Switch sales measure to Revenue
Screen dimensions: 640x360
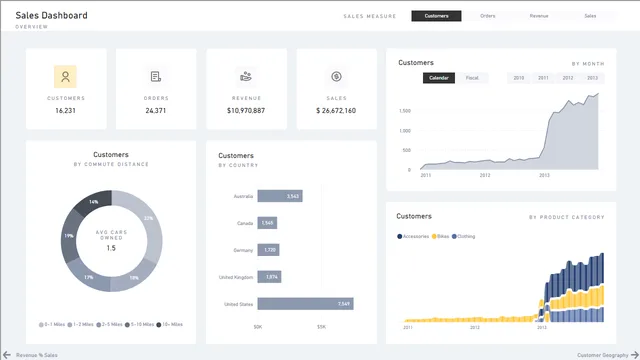[x=539, y=16]
